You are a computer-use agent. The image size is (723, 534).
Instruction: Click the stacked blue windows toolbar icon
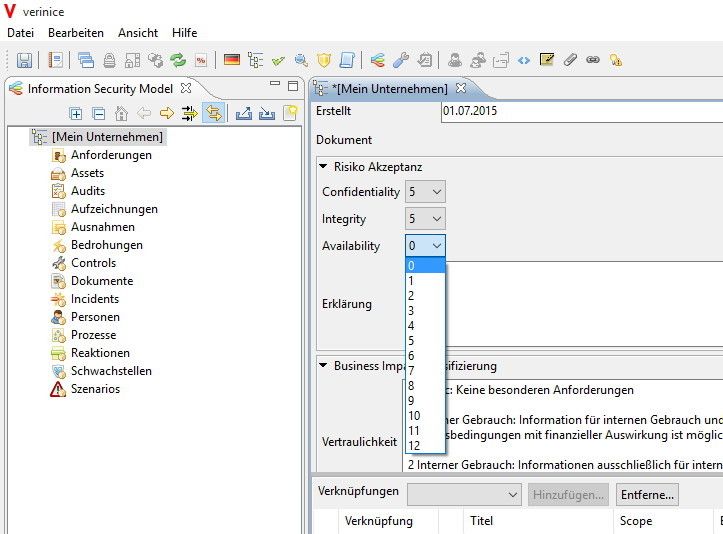pos(86,60)
